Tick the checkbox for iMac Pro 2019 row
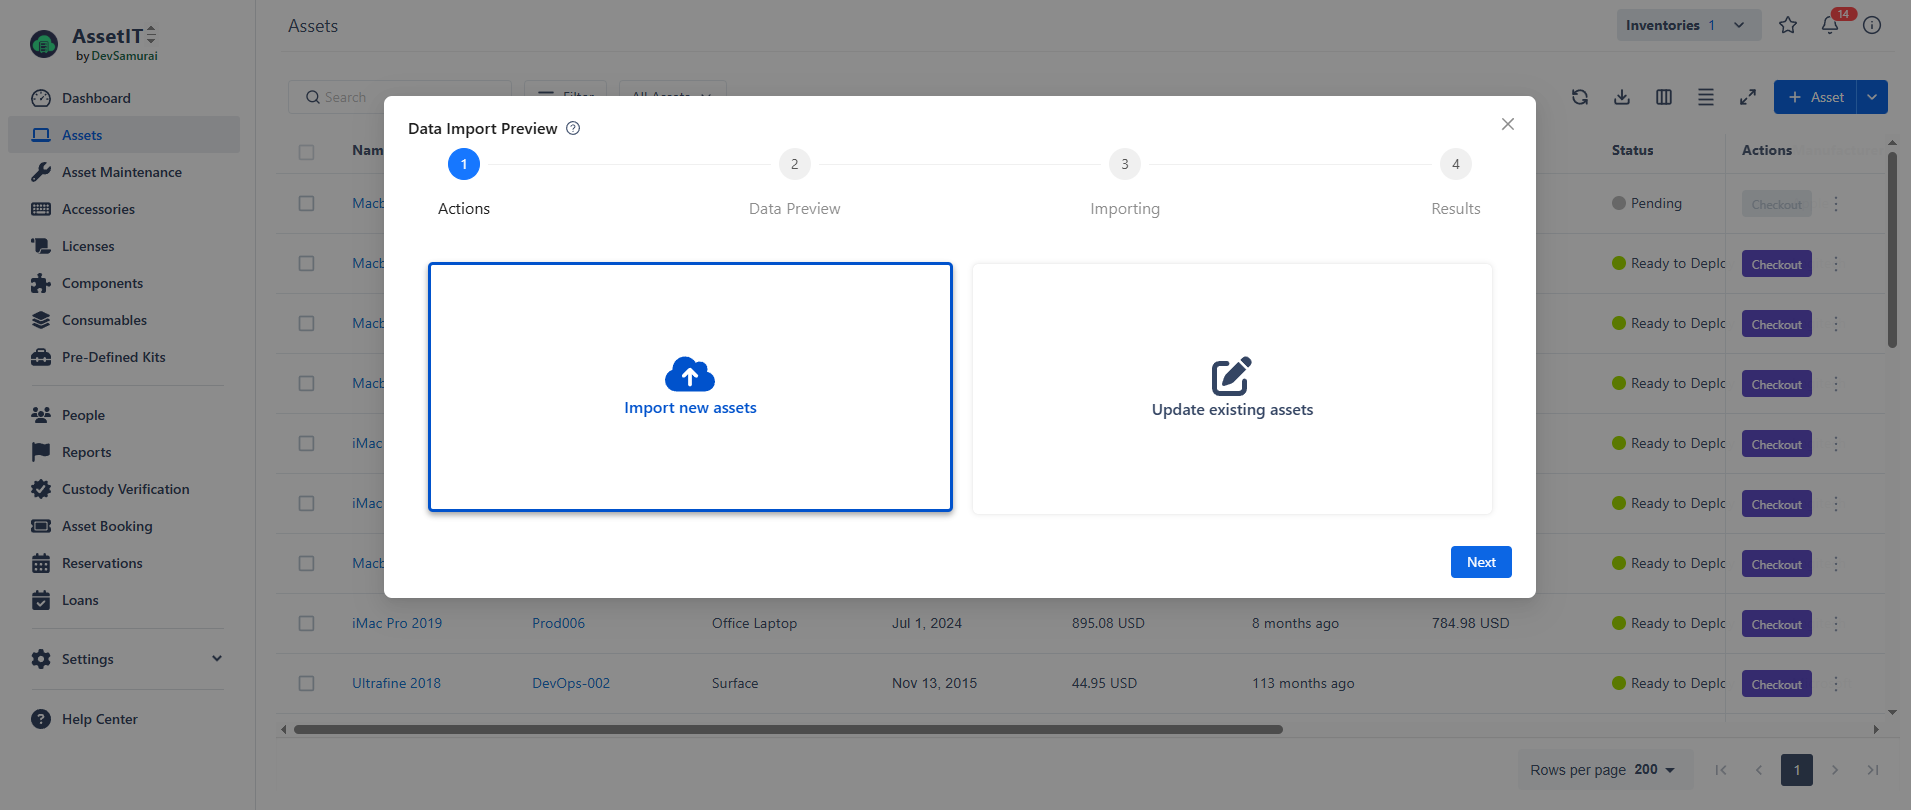Image resolution: width=1911 pixels, height=810 pixels. coord(306,623)
